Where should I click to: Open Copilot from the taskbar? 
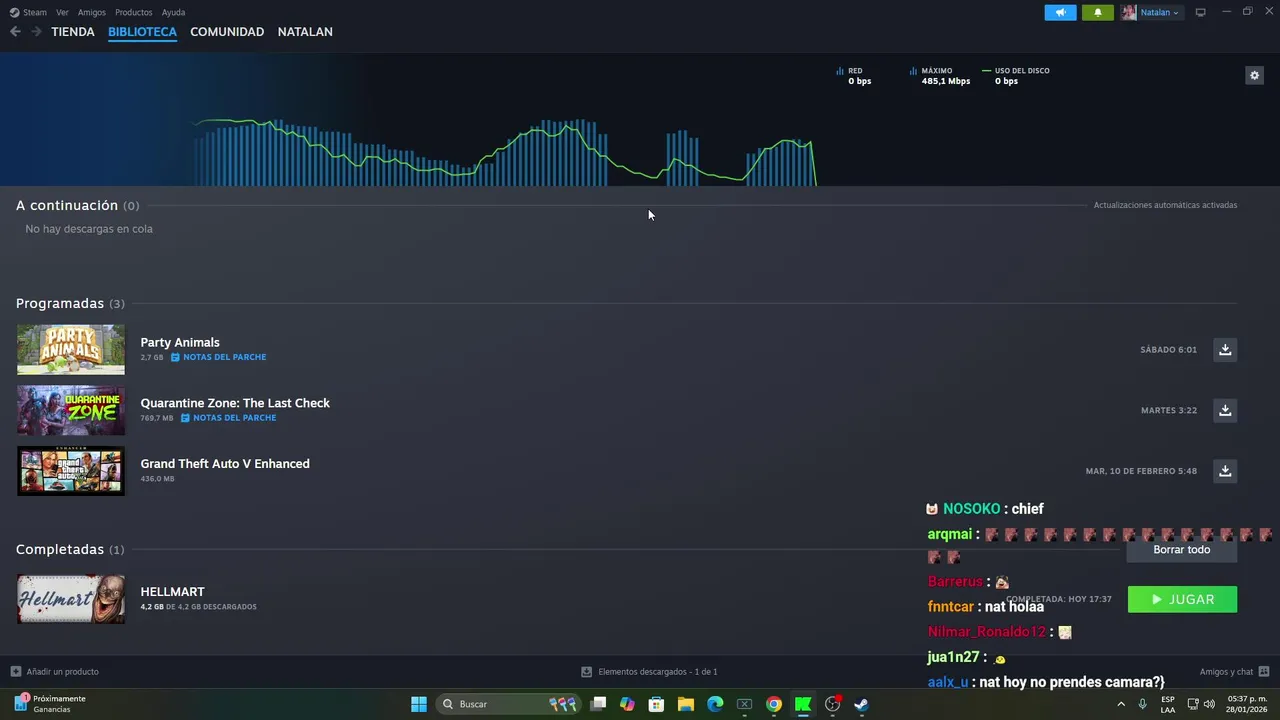click(627, 704)
